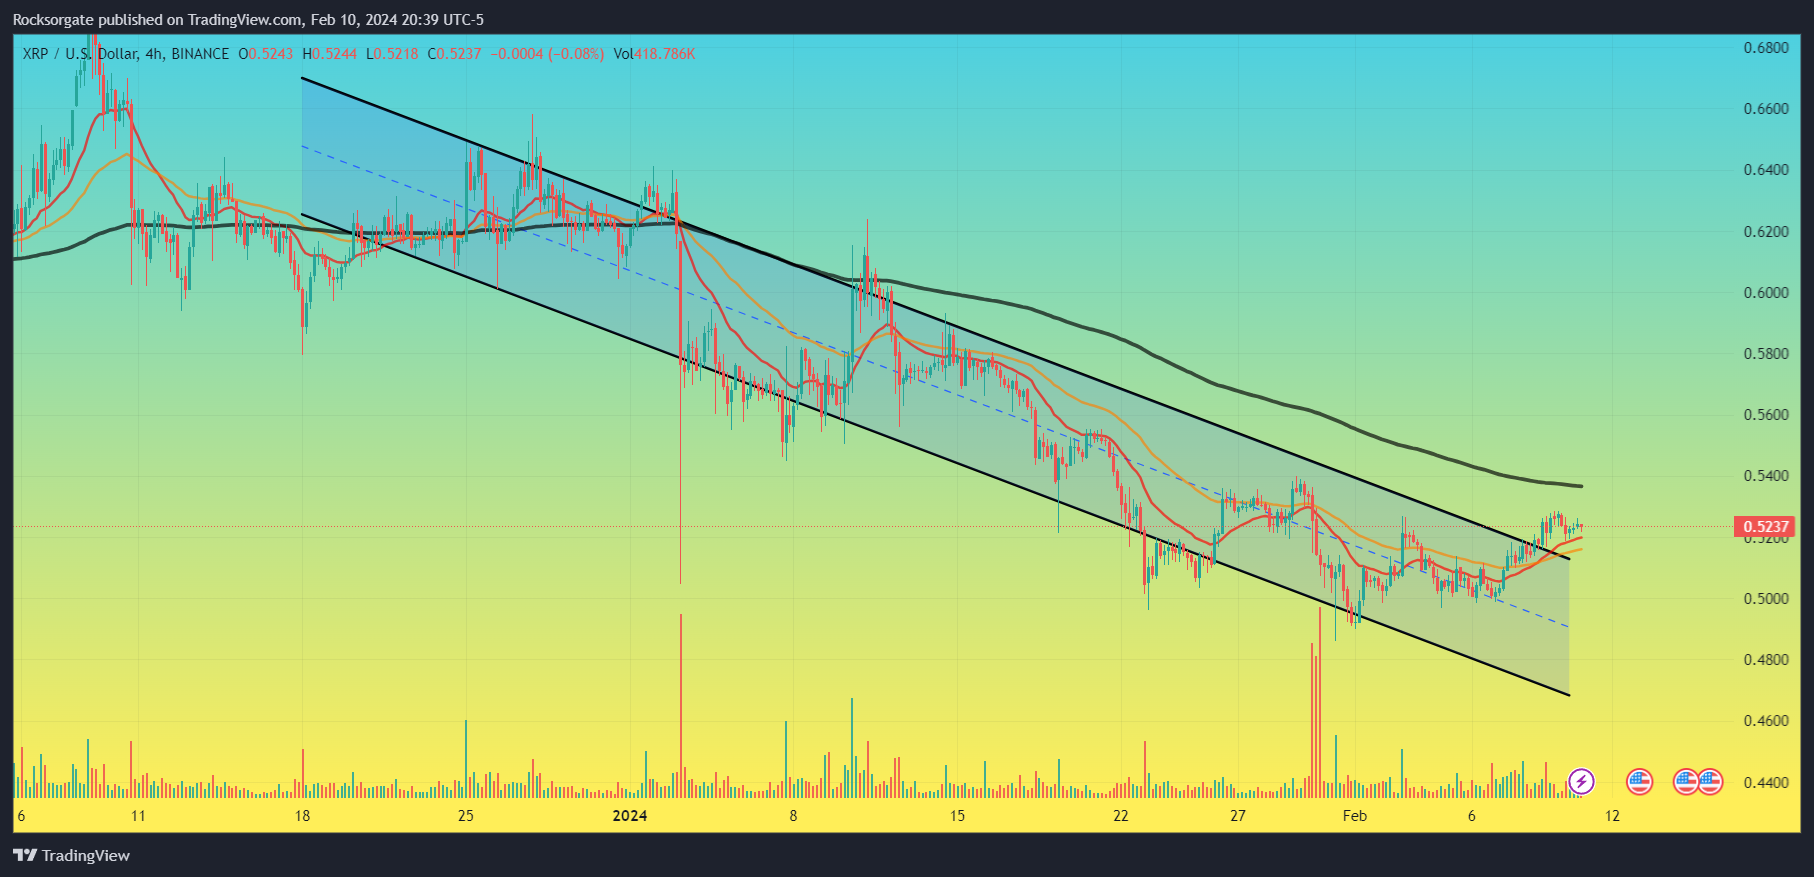
Task: Open the rightmost US flag economic event
Action: click(1710, 781)
